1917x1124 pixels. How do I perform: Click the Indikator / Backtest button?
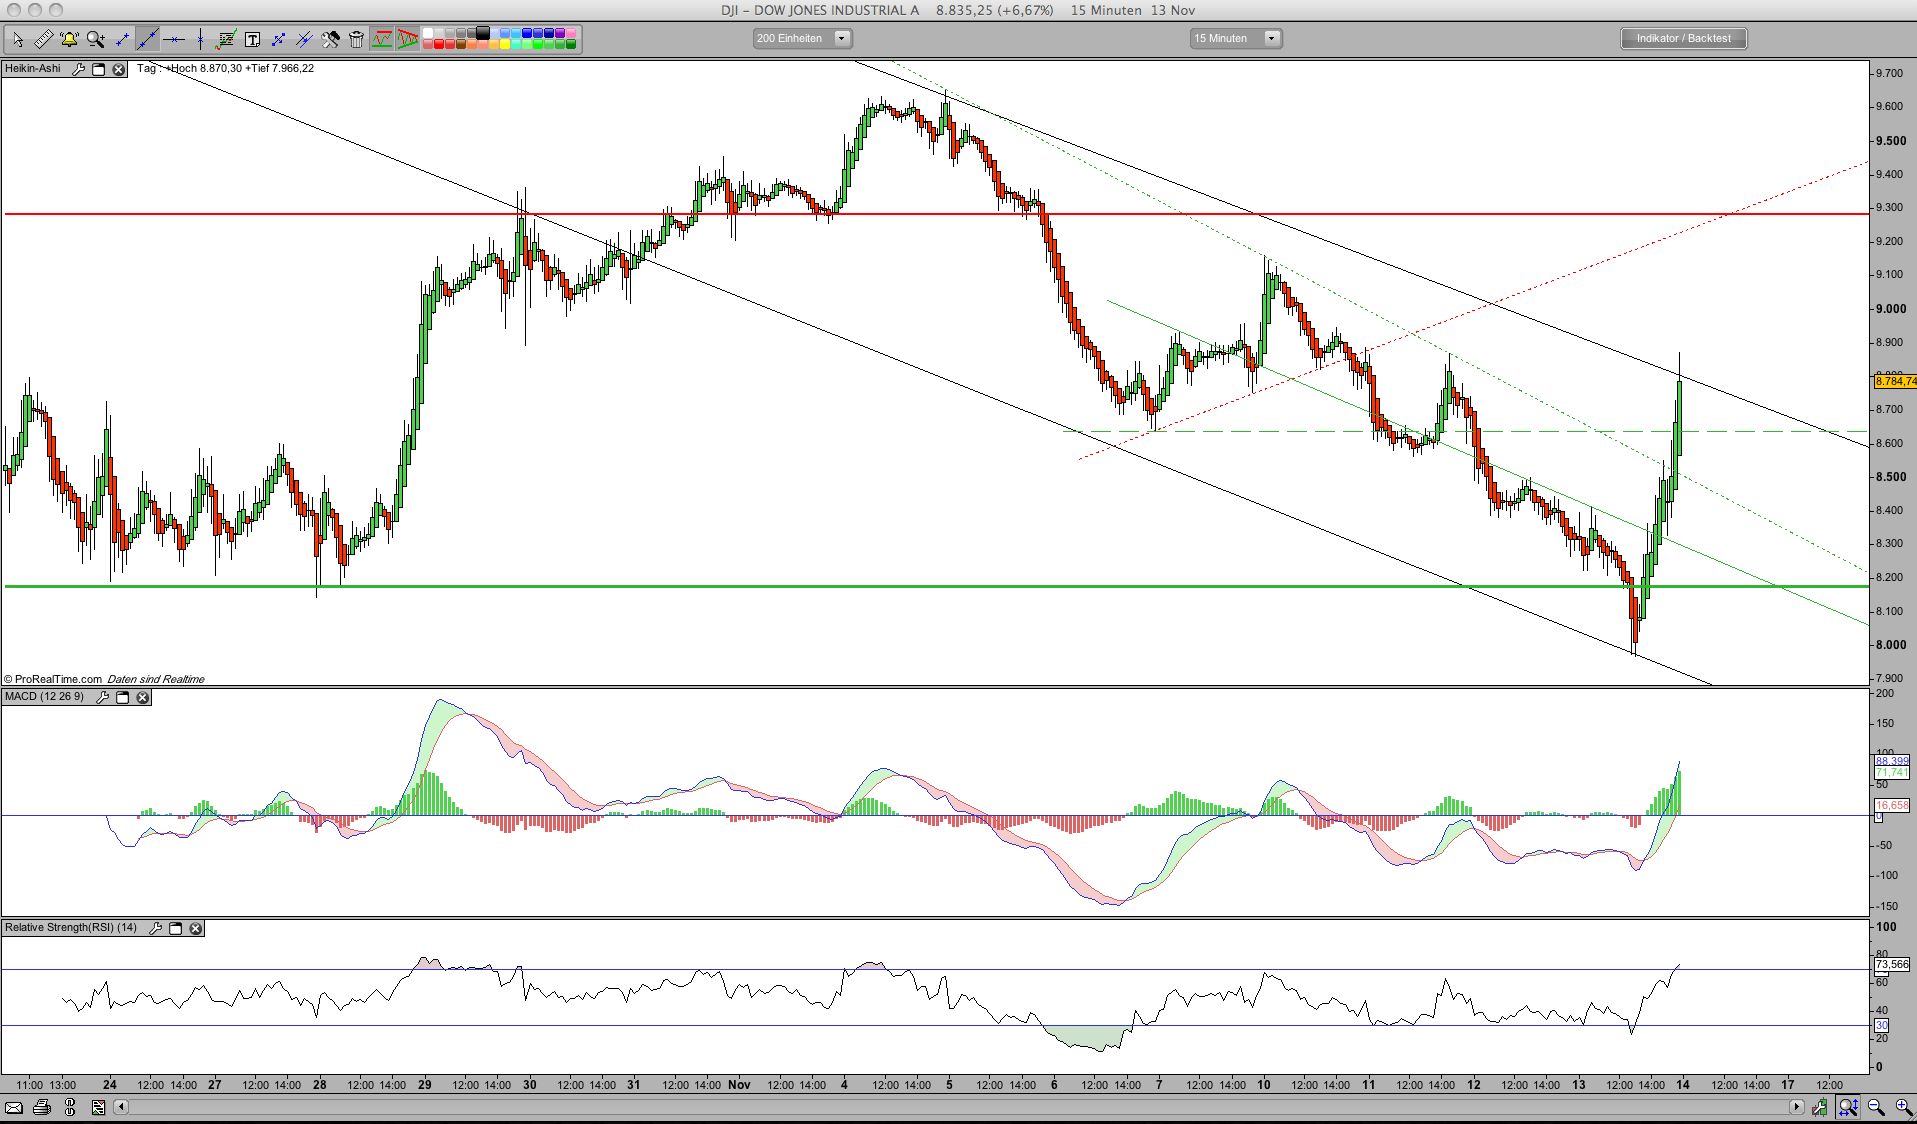[x=1684, y=38]
